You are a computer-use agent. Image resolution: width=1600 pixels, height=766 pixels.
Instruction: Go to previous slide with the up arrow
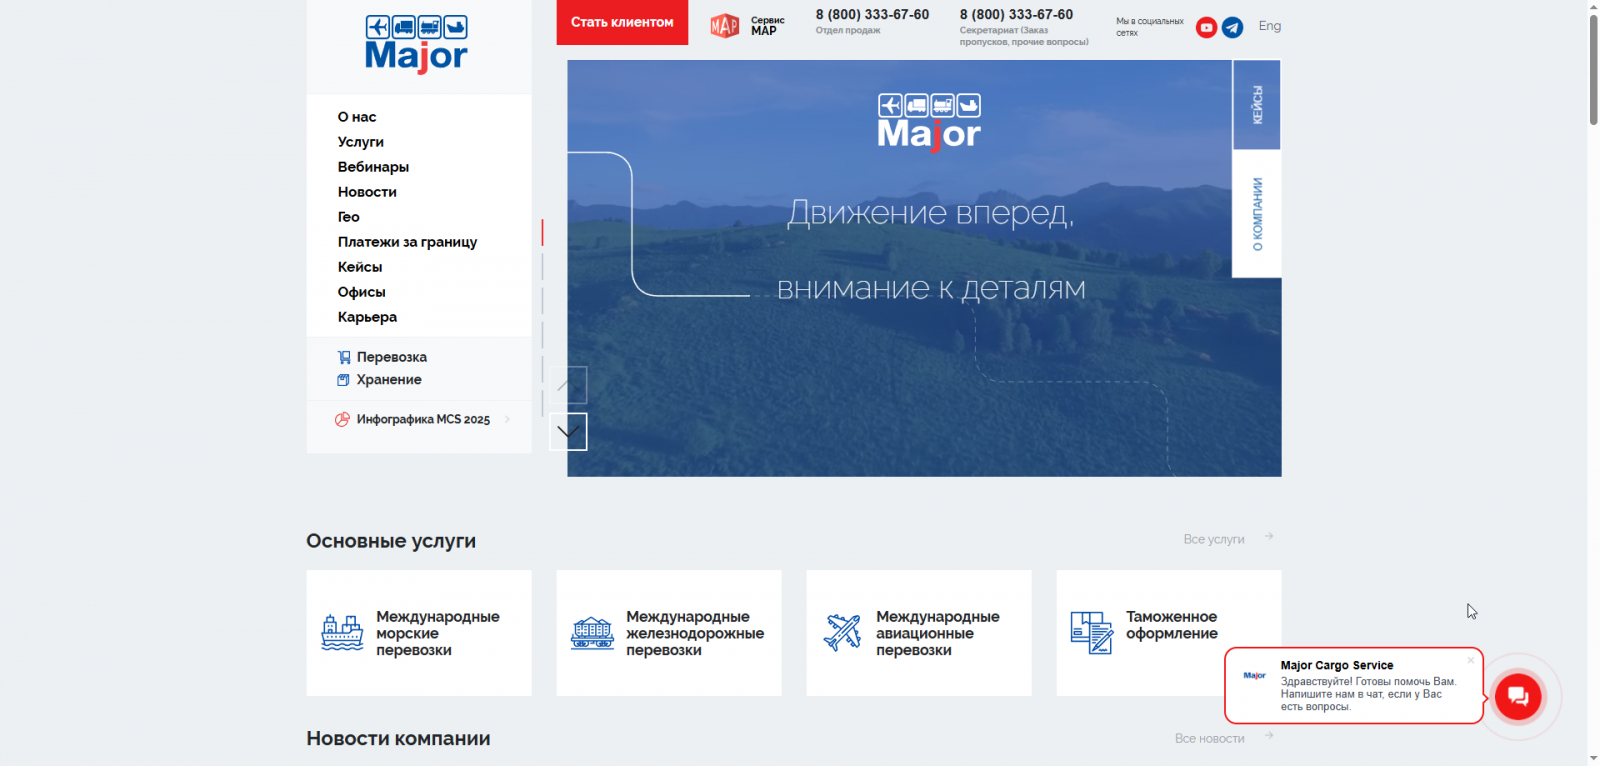click(568, 385)
